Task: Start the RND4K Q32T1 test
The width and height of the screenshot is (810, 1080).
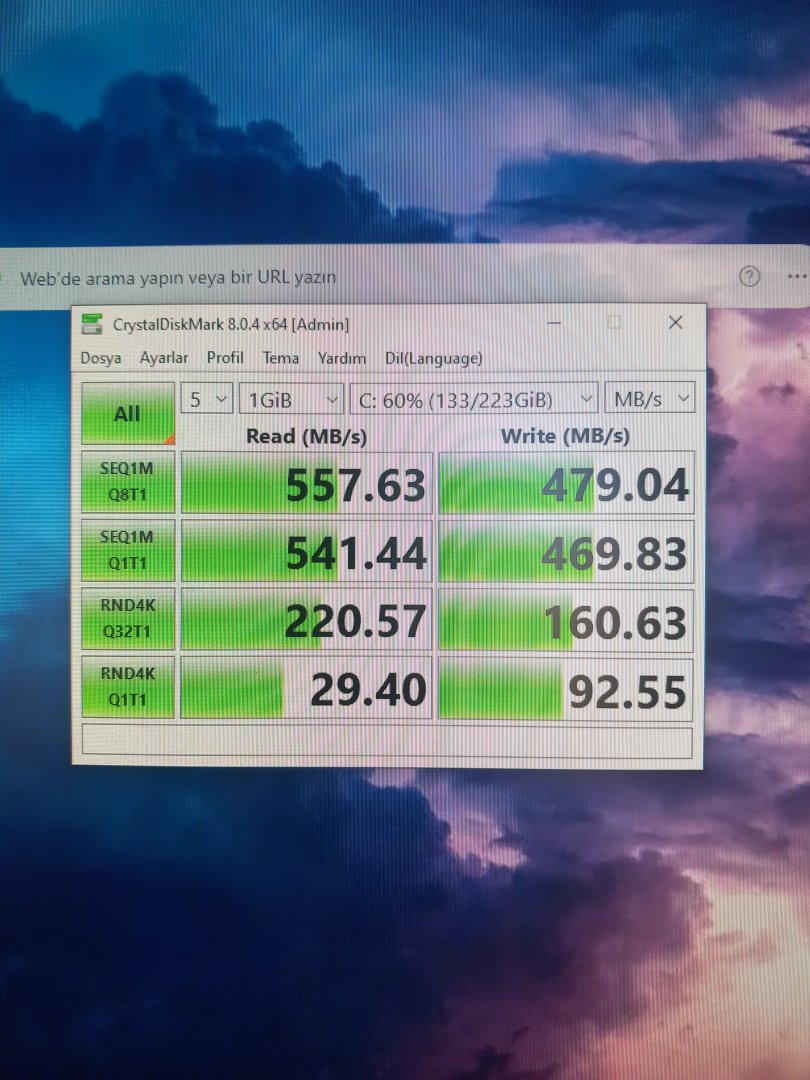Action: (127, 618)
